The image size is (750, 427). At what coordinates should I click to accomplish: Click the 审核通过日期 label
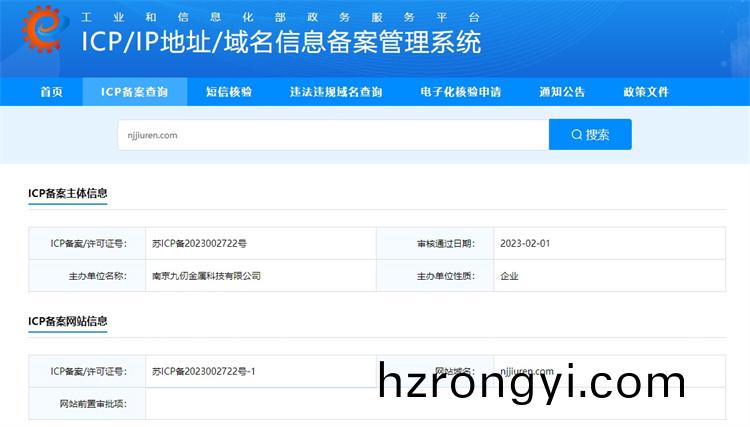click(x=446, y=243)
